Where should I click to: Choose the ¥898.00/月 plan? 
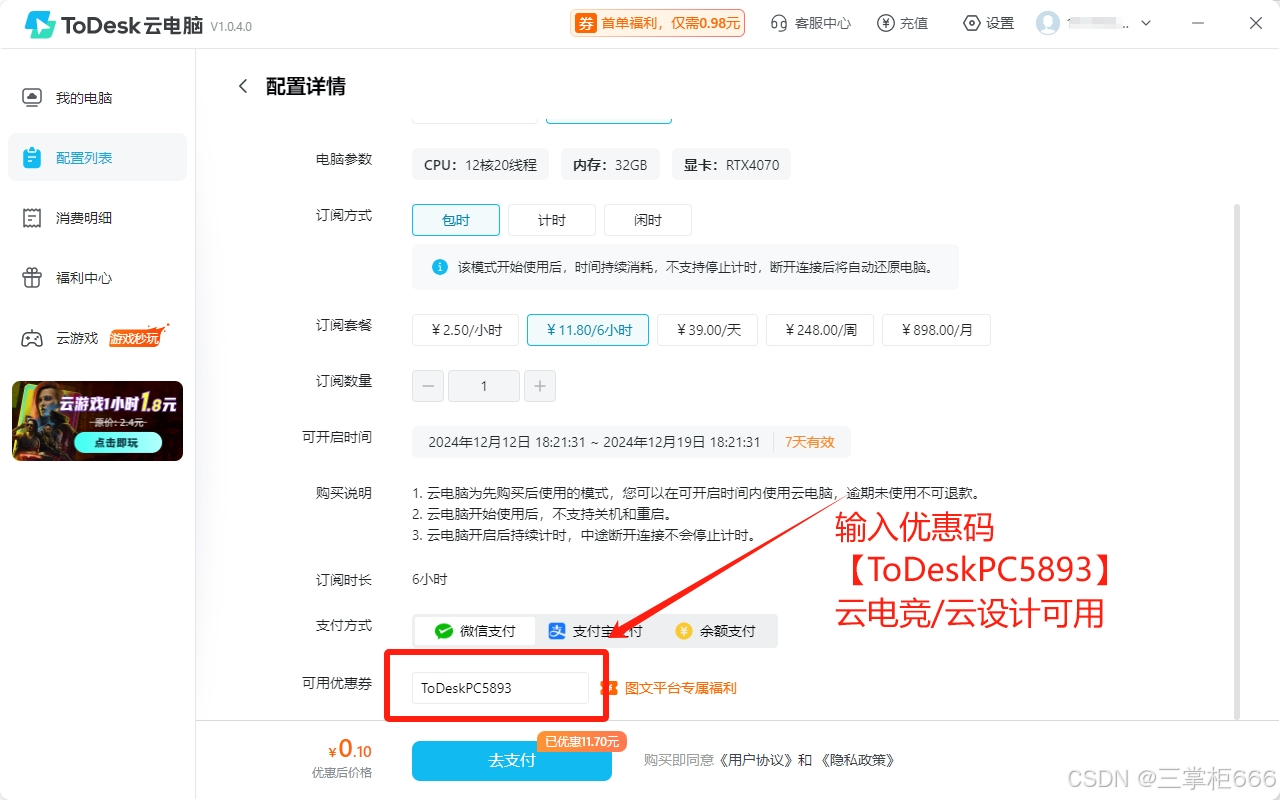(936, 330)
